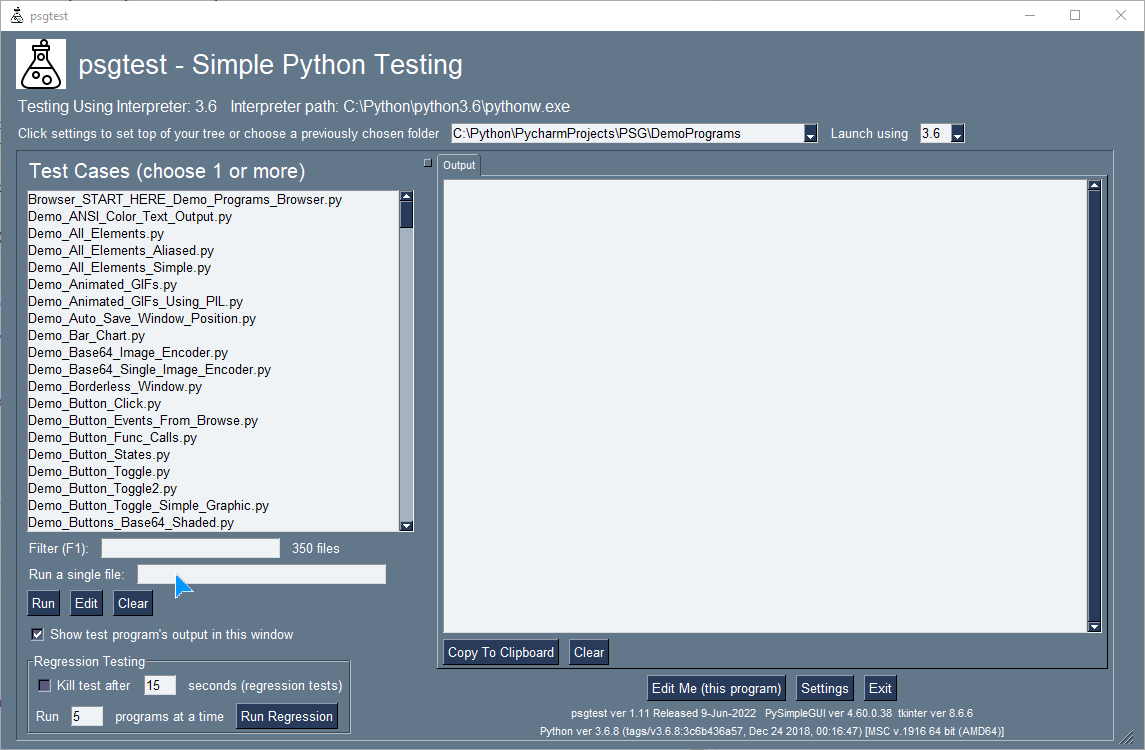
Task: Expand the Launch using version dropdown
Action: [958, 134]
